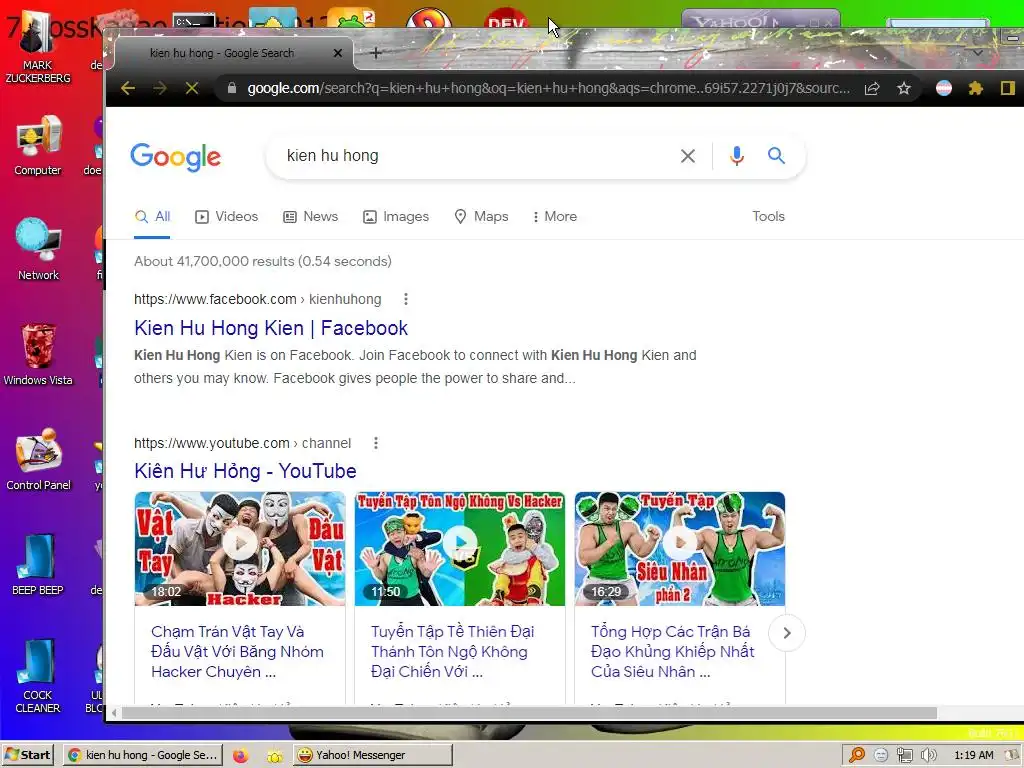The height and width of the screenshot is (768, 1024).
Task: Play the Tôn Ngộ Không Vs Hacker thumbnail
Action: (x=460, y=549)
